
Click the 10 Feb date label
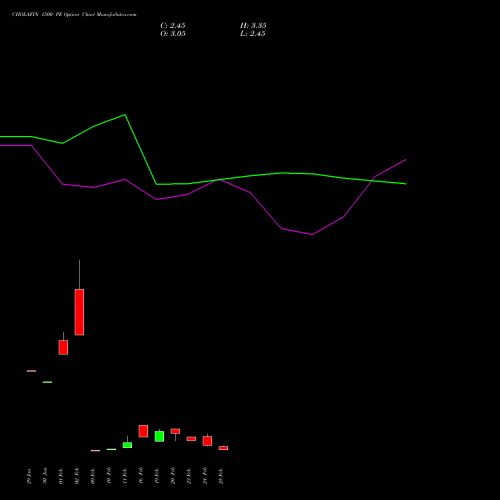point(109,476)
